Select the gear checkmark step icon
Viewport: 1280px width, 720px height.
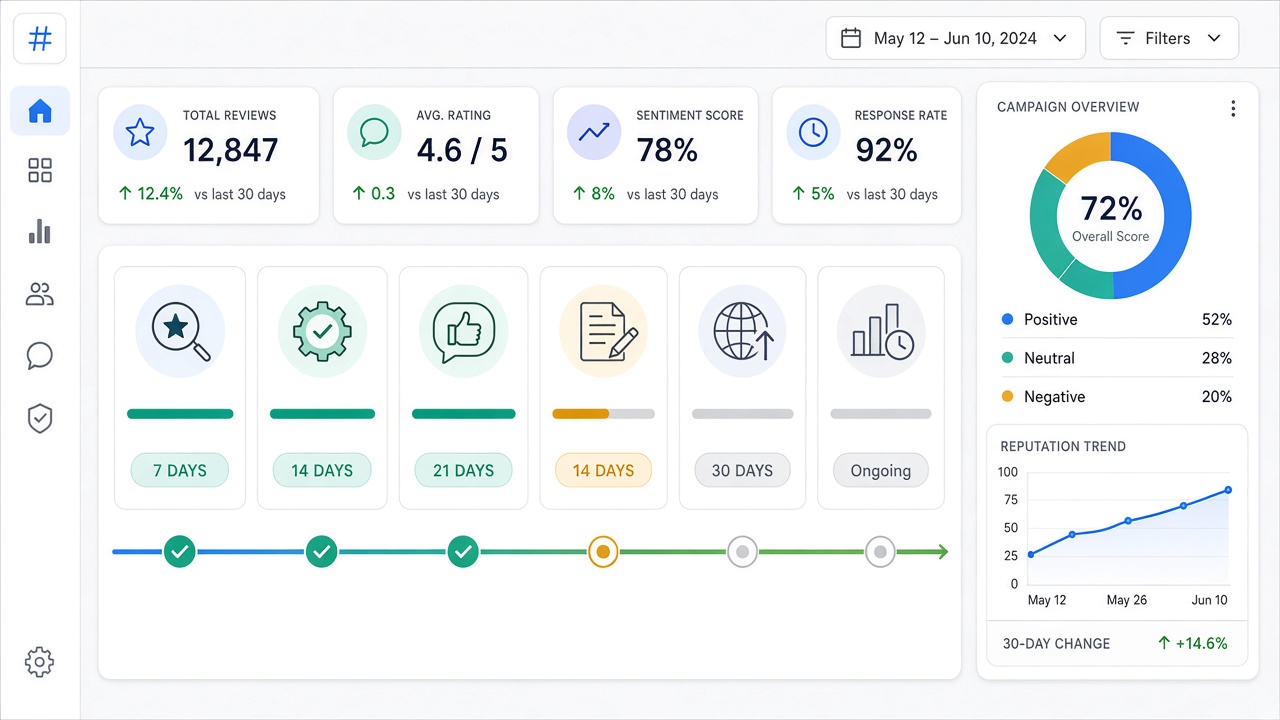(x=322, y=330)
